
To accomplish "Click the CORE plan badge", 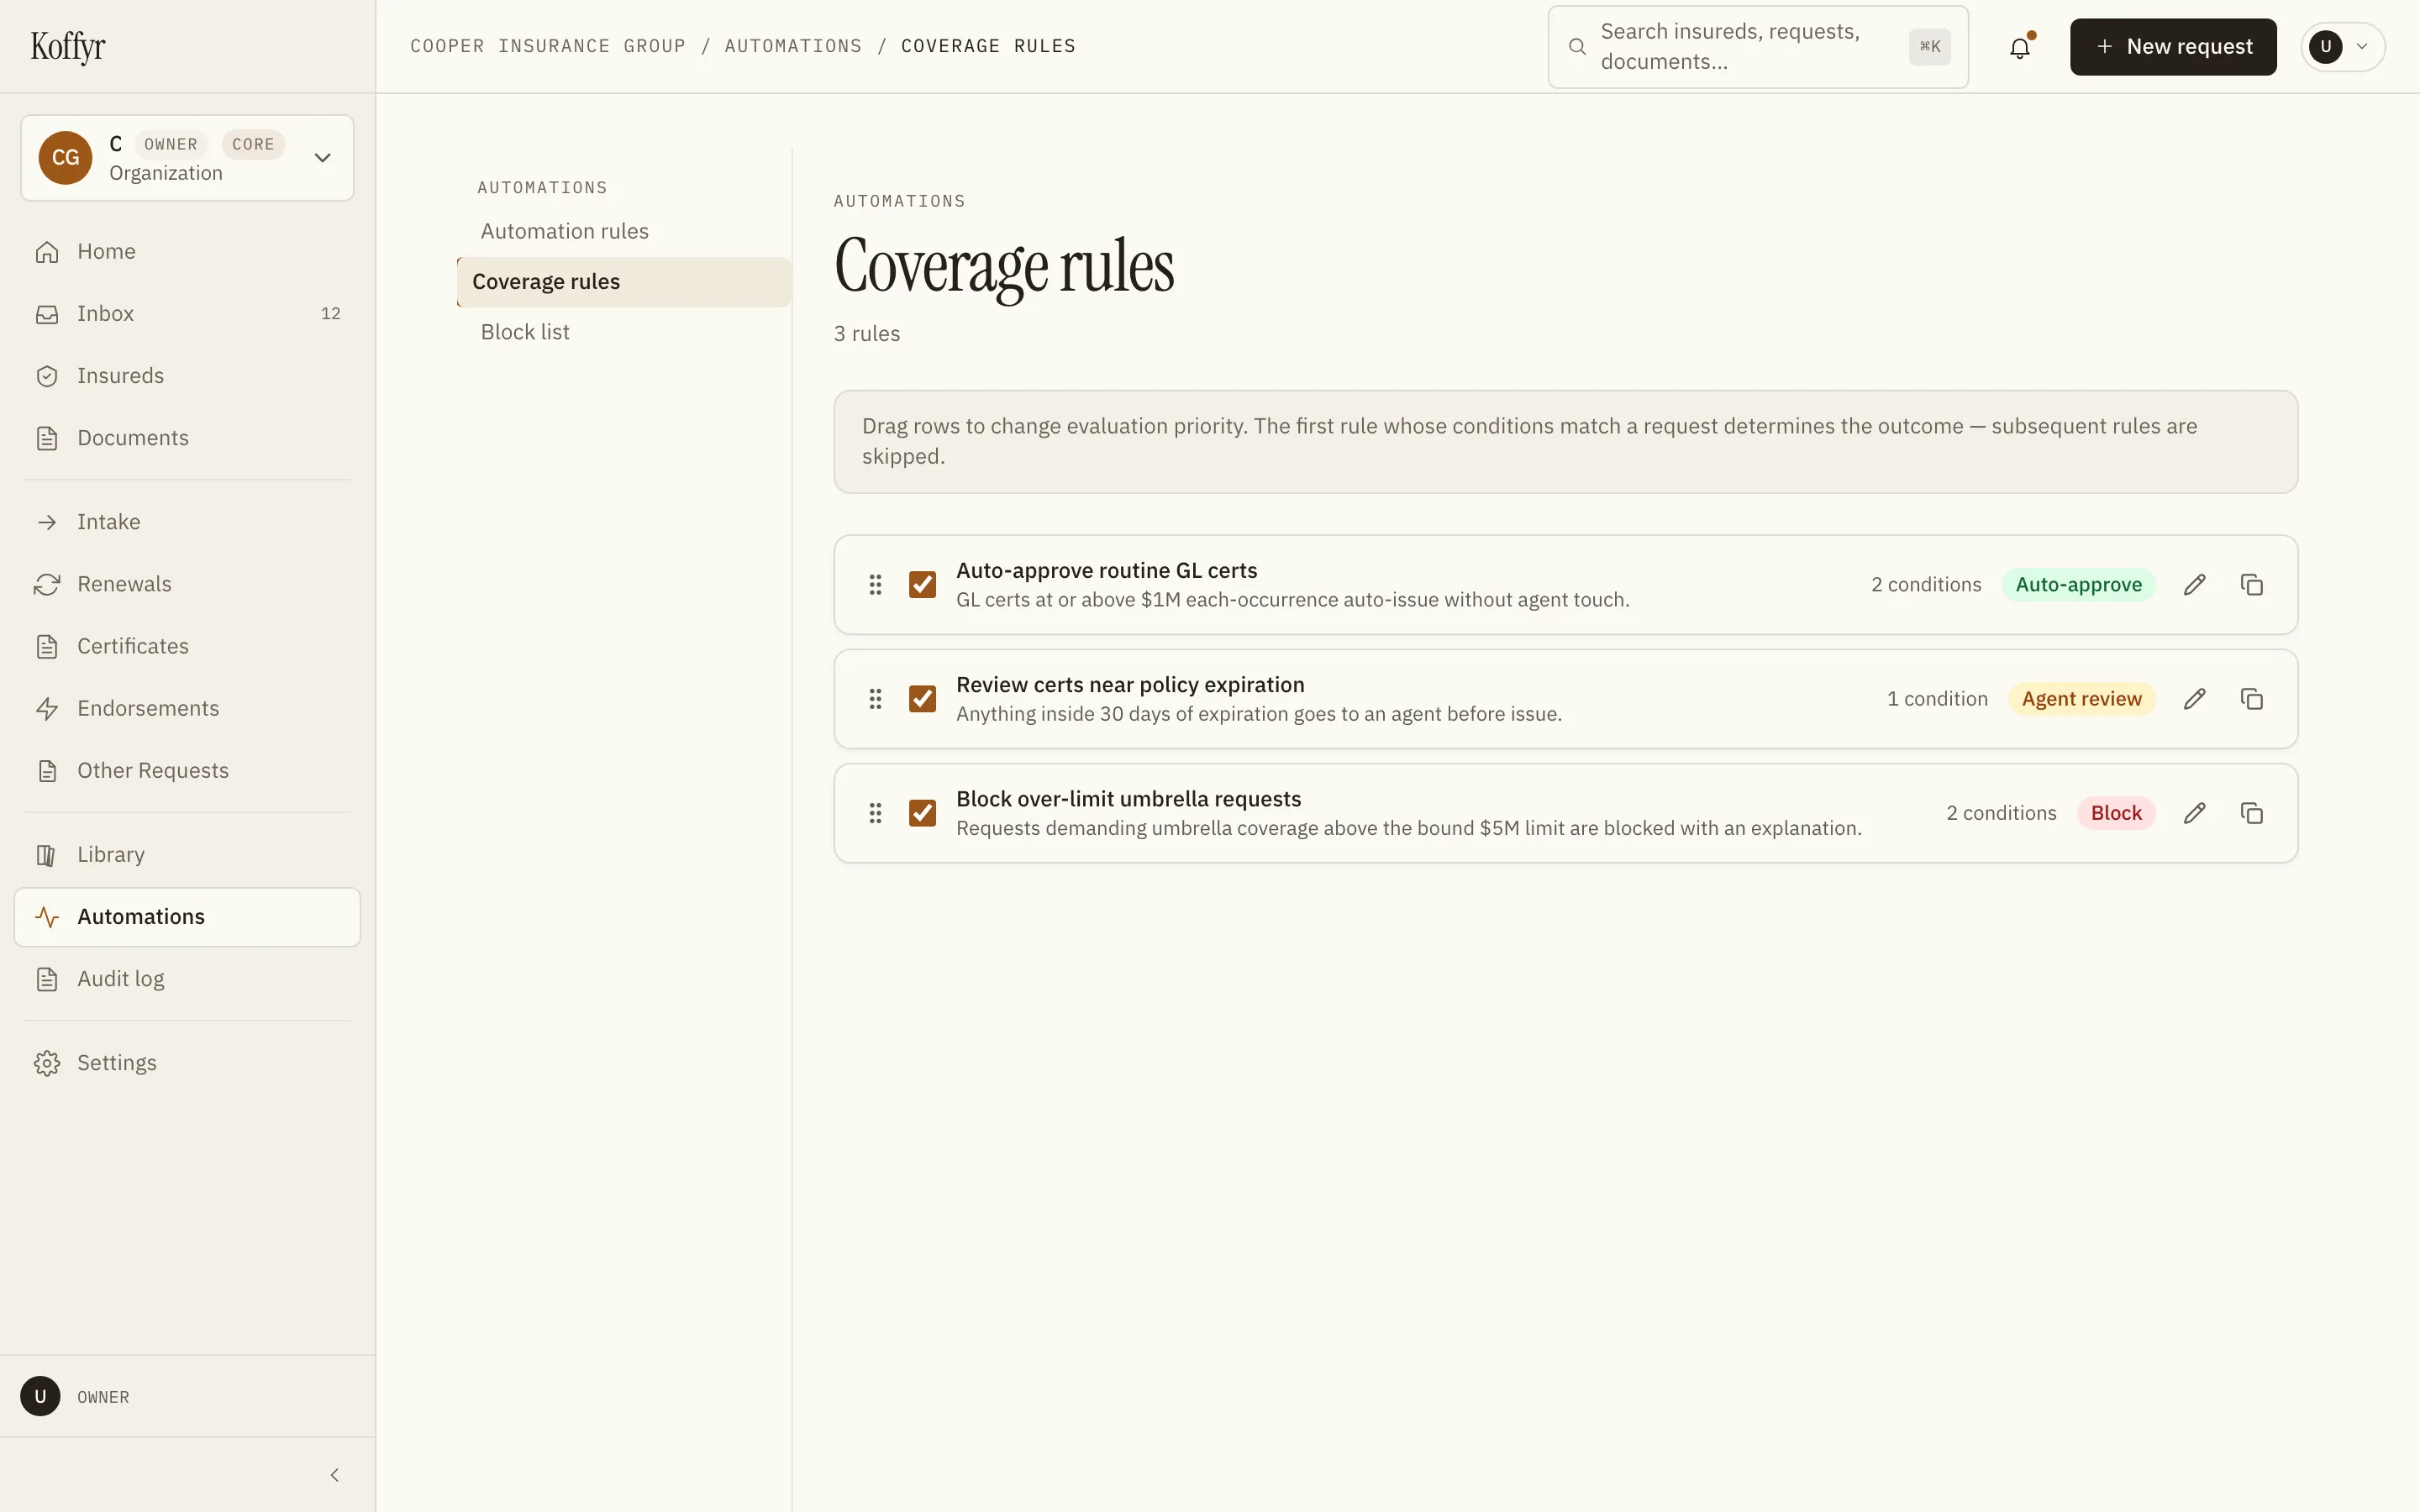I will pos(253,144).
